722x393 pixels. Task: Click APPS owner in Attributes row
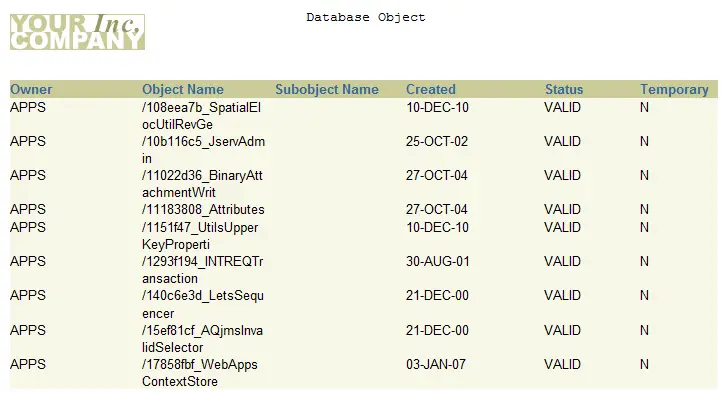coord(28,210)
